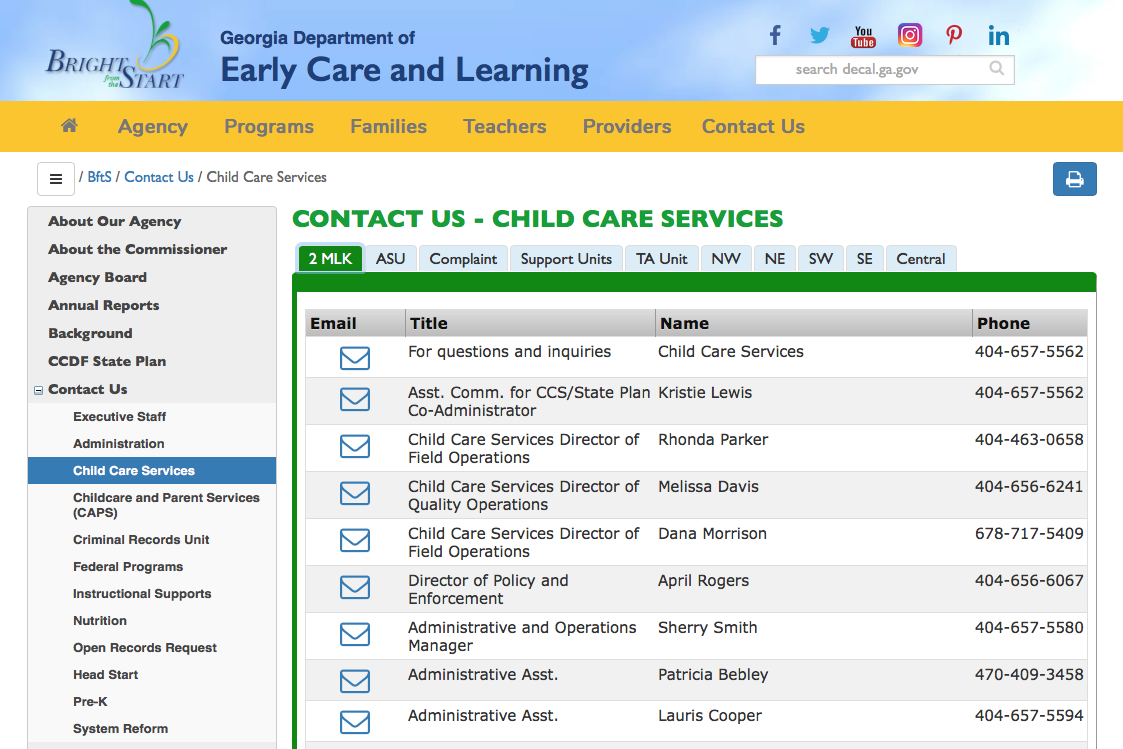
Task: Open About the Commissioner sidebar link
Action: [138, 249]
